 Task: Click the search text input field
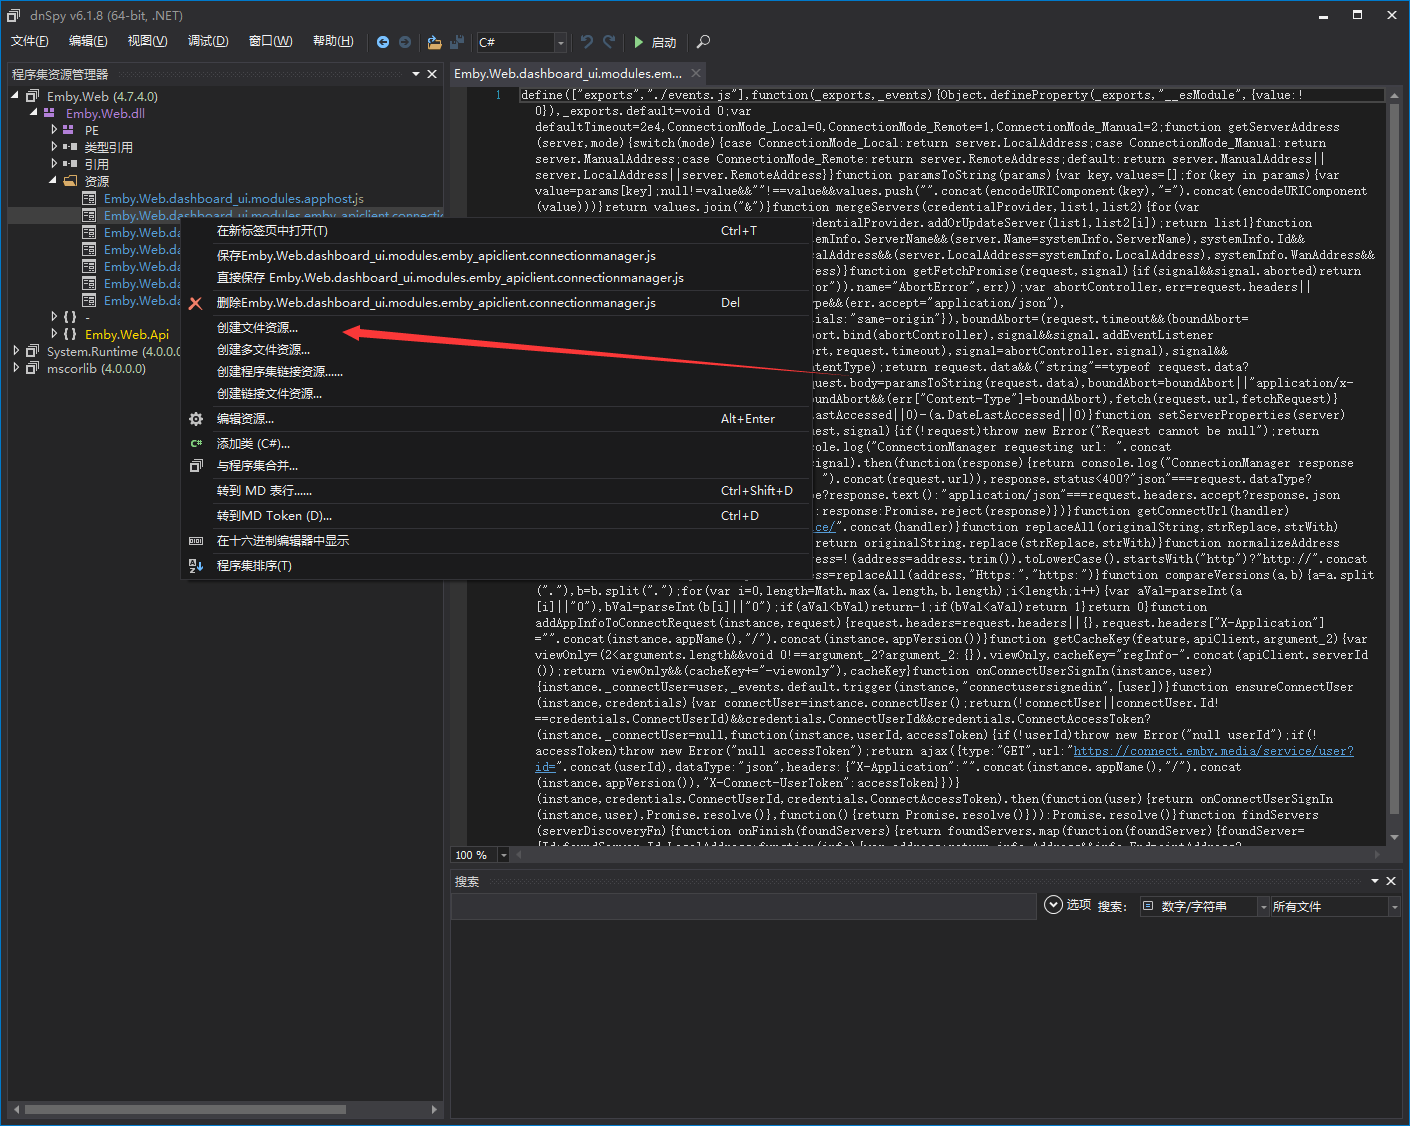743,906
